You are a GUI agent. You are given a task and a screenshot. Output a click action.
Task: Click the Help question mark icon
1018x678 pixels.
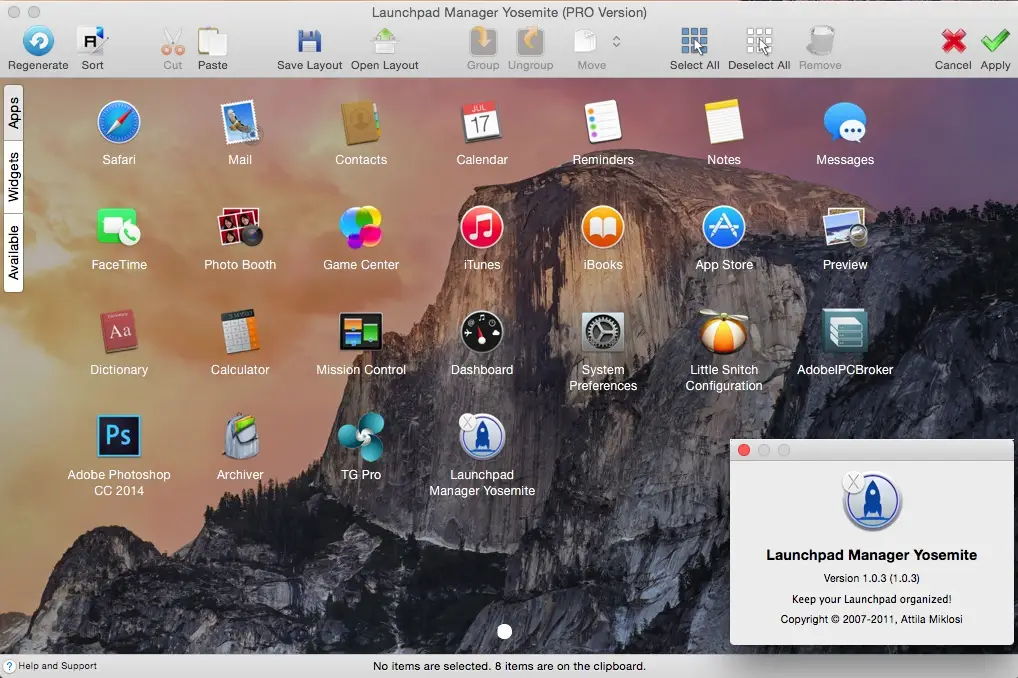pyautogui.click(x=9, y=666)
